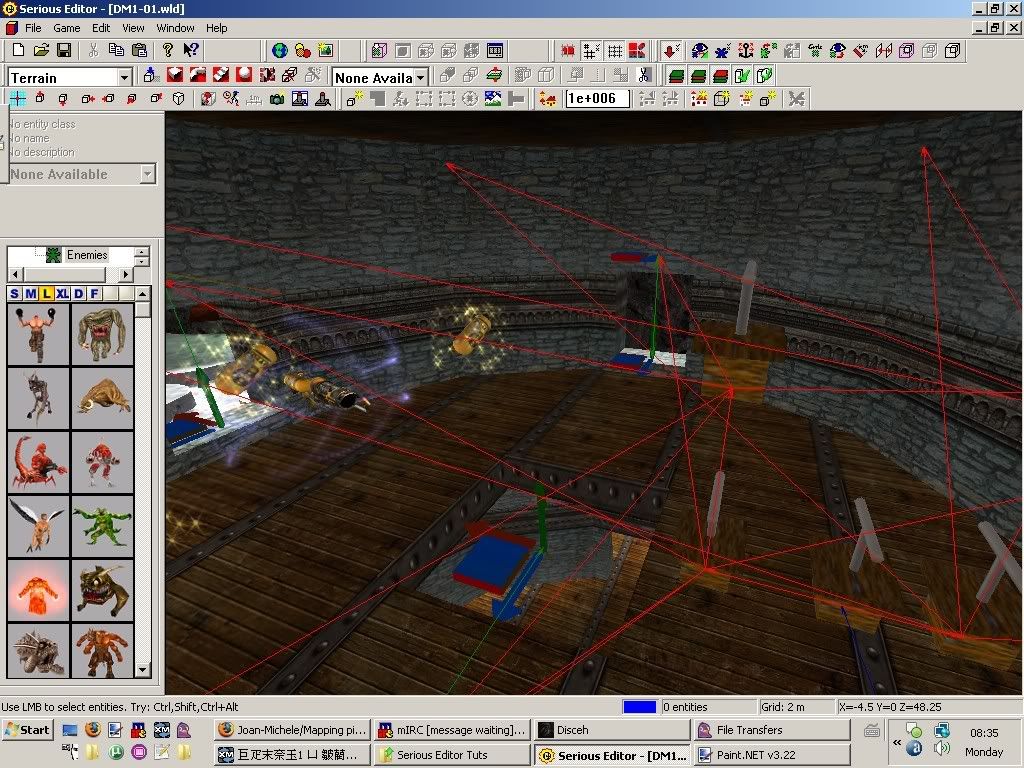1024x768 pixels.
Task: Click the up arrow beside Enemies tree
Action: [141, 251]
